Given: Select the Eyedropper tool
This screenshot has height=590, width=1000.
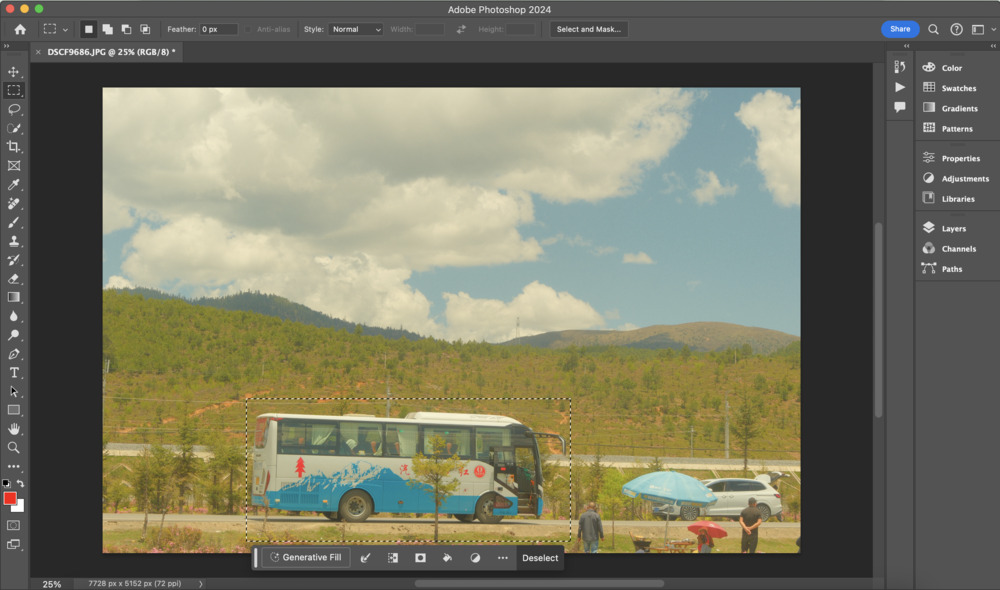Looking at the screenshot, I should [14, 185].
